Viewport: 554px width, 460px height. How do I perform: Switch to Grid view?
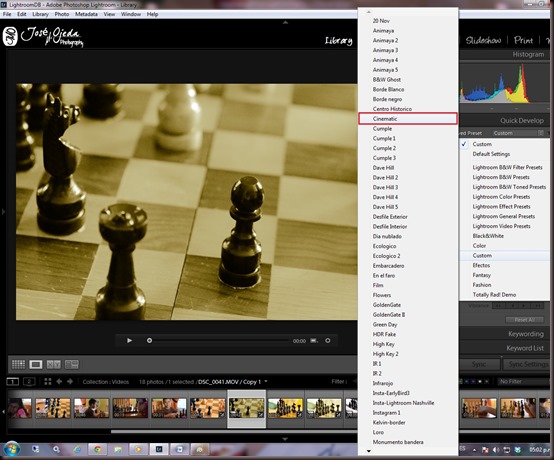coord(18,364)
